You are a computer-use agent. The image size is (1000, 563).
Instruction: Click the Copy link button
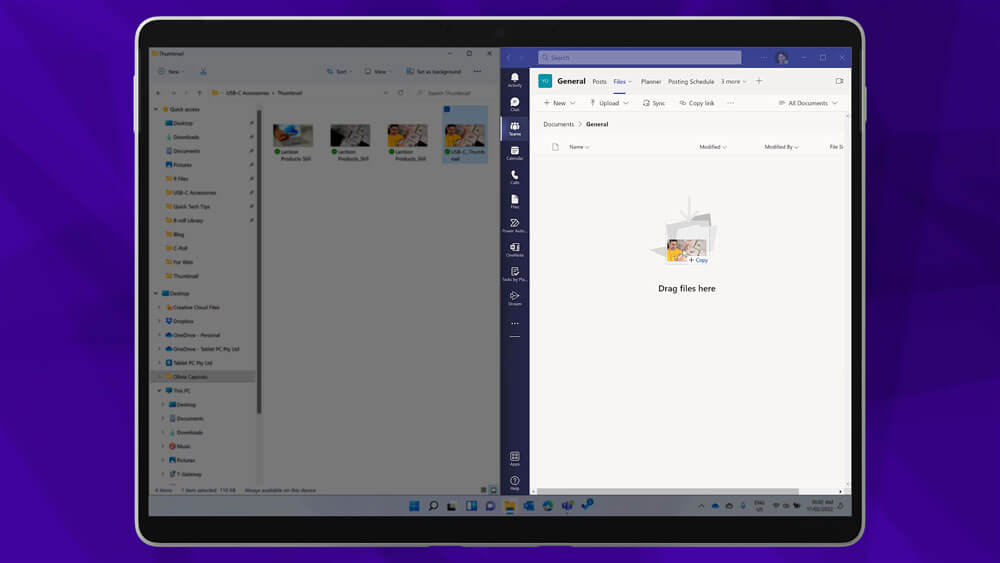(697, 103)
